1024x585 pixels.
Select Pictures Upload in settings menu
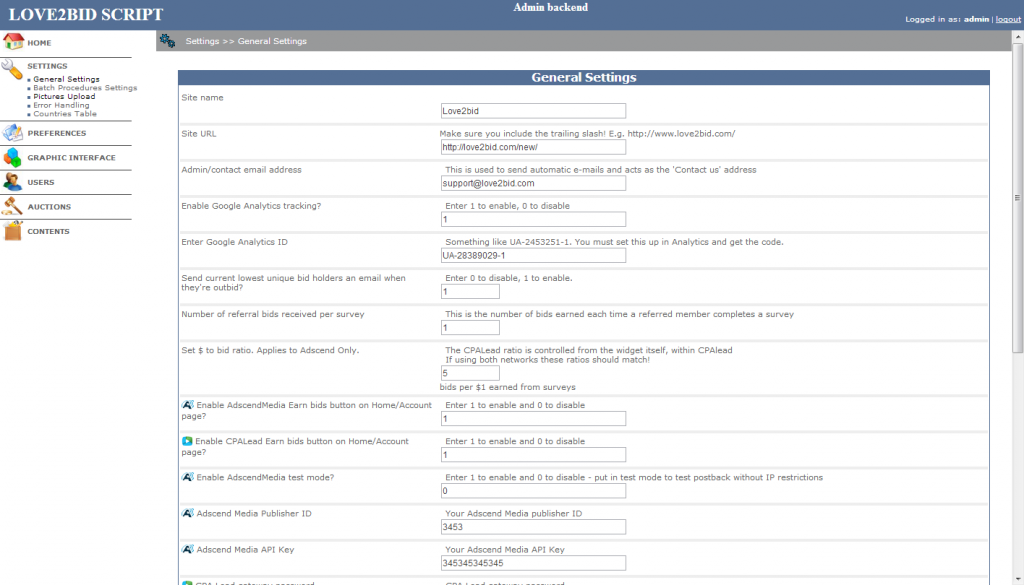click(64, 96)
